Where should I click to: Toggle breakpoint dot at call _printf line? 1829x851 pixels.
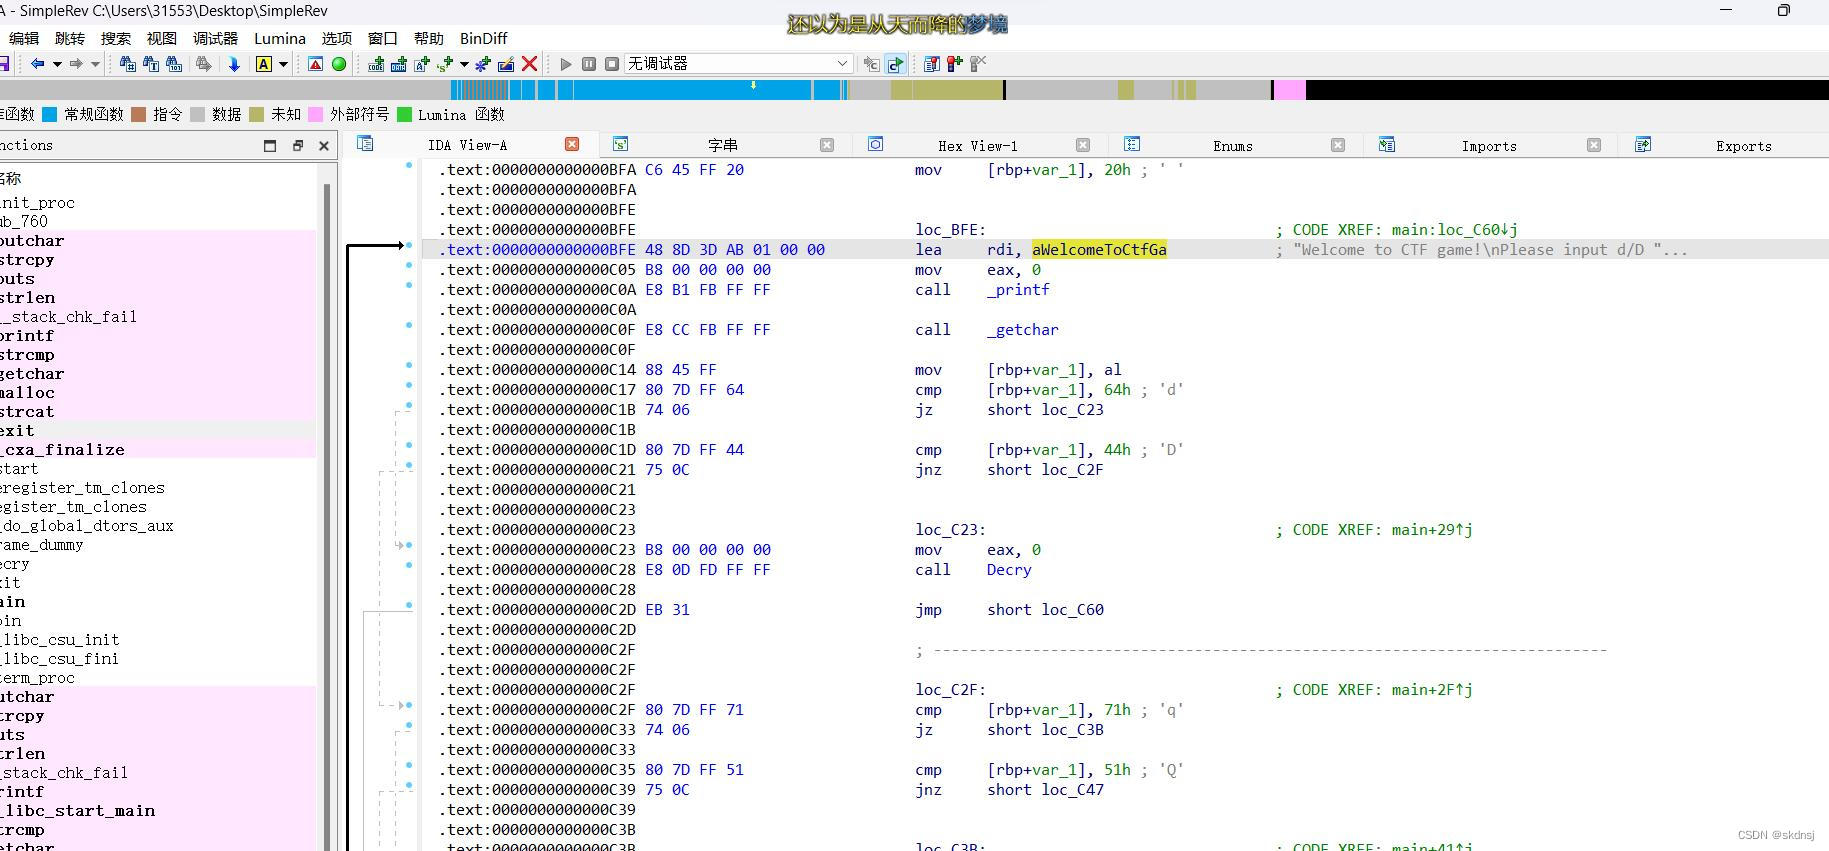(x=409, y=285)
